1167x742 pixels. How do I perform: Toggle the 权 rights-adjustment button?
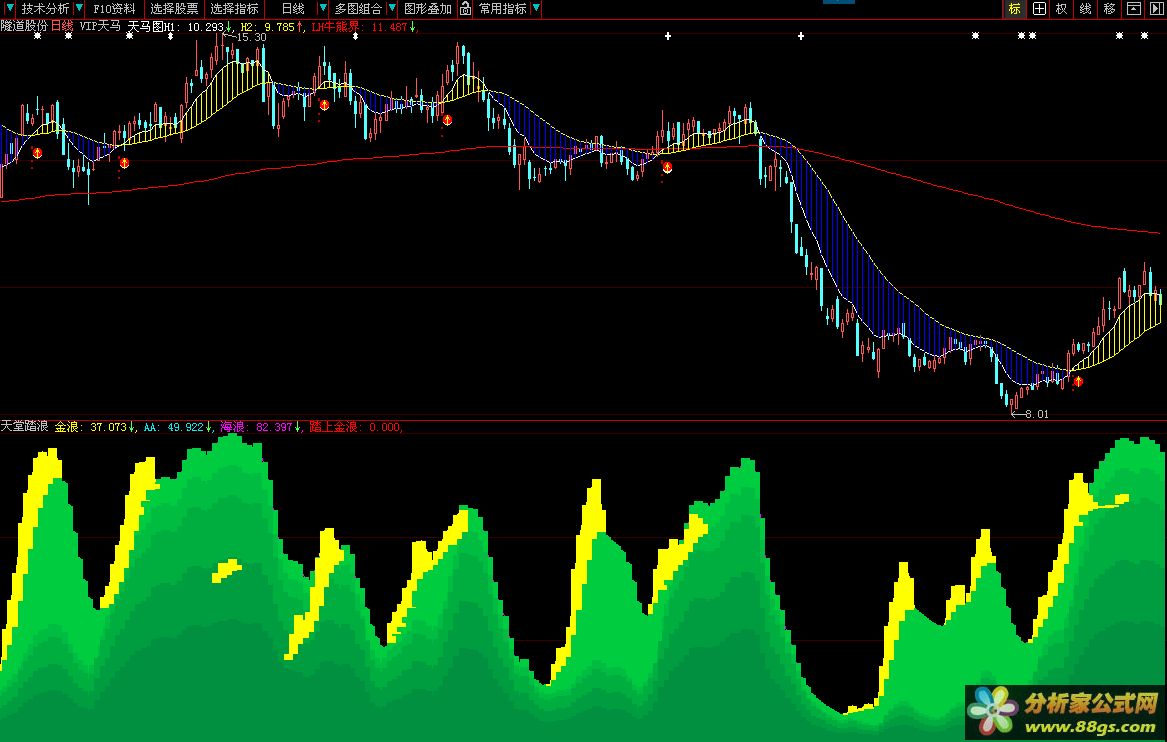click(1062, 9)
